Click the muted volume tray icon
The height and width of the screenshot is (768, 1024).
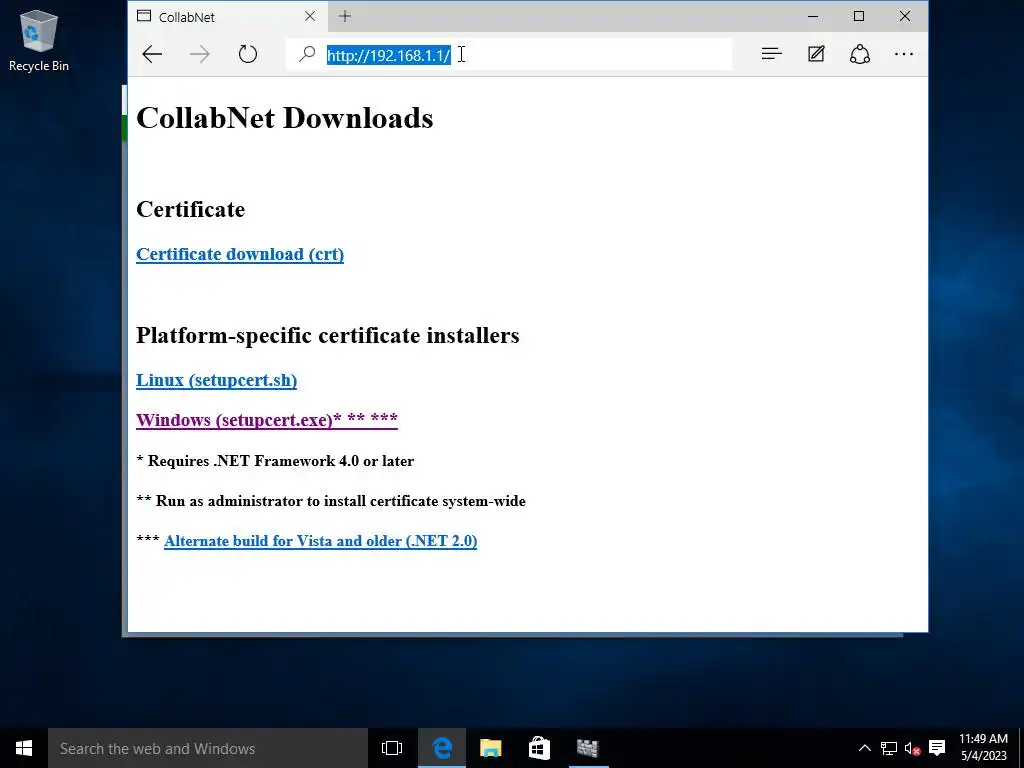[912, 748]
